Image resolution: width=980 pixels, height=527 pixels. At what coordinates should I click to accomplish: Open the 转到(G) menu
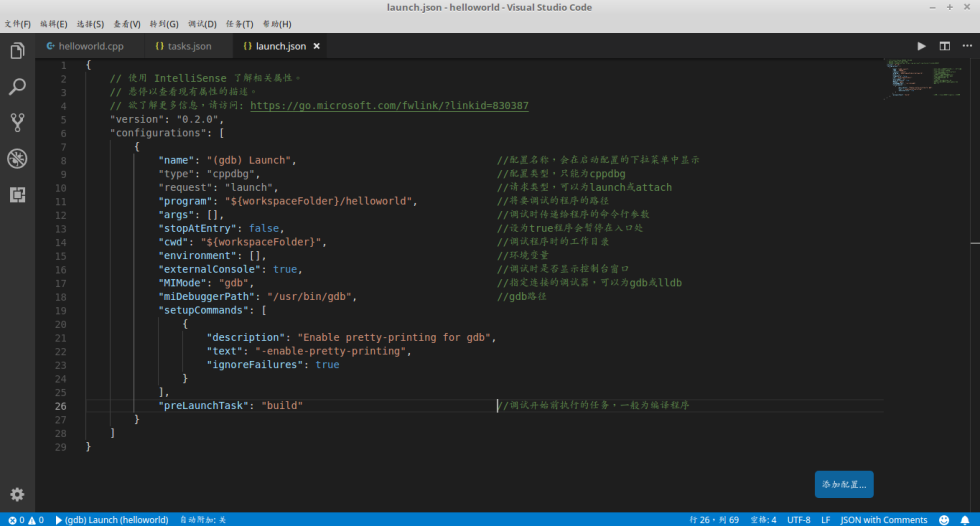click(164, 24)
